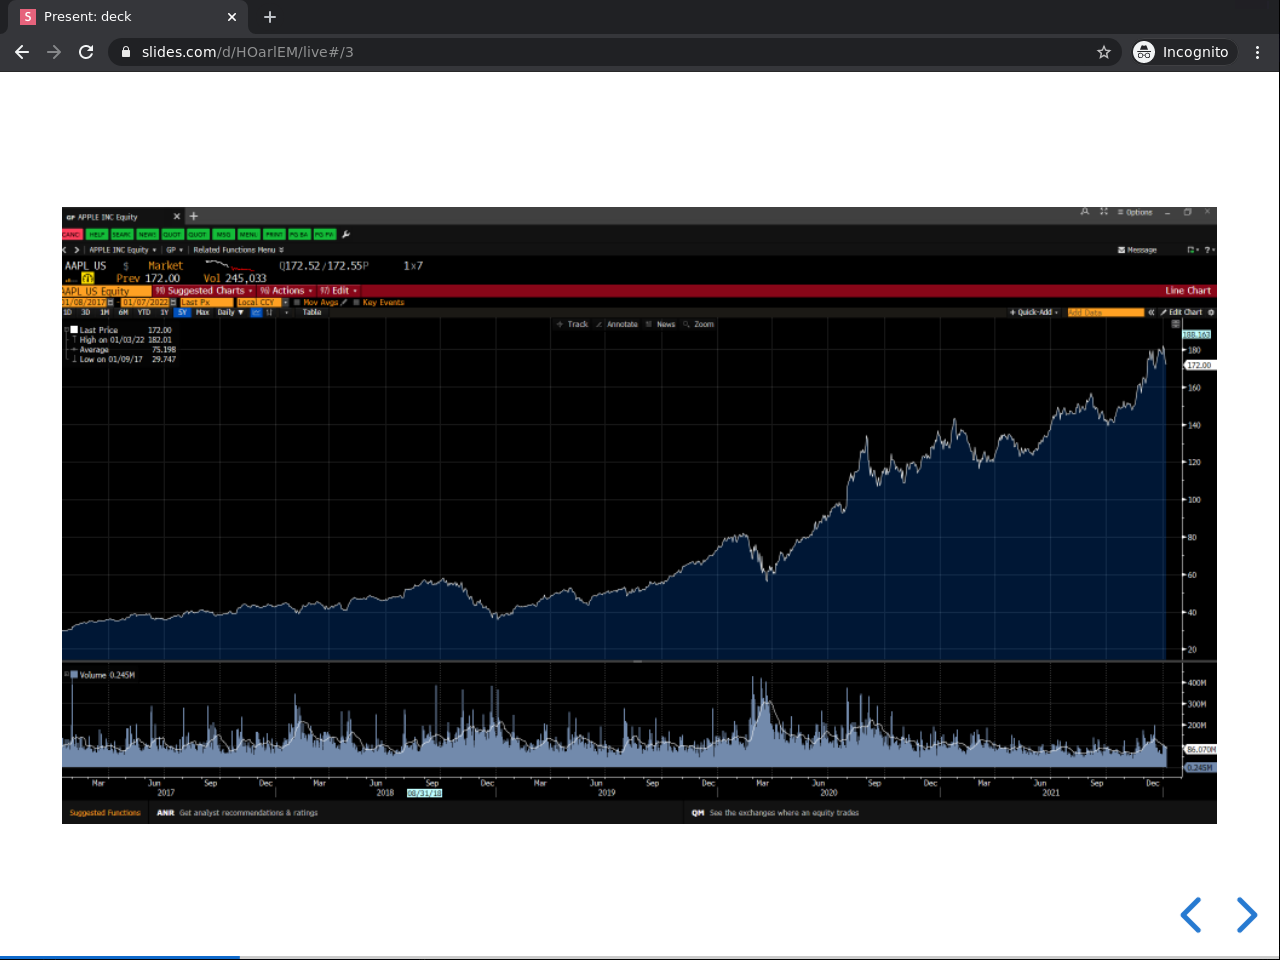This screenshot has width=1280, height=960.
Task: Click the ANR analyst recommendations suggestion
Action: (237, 813)
